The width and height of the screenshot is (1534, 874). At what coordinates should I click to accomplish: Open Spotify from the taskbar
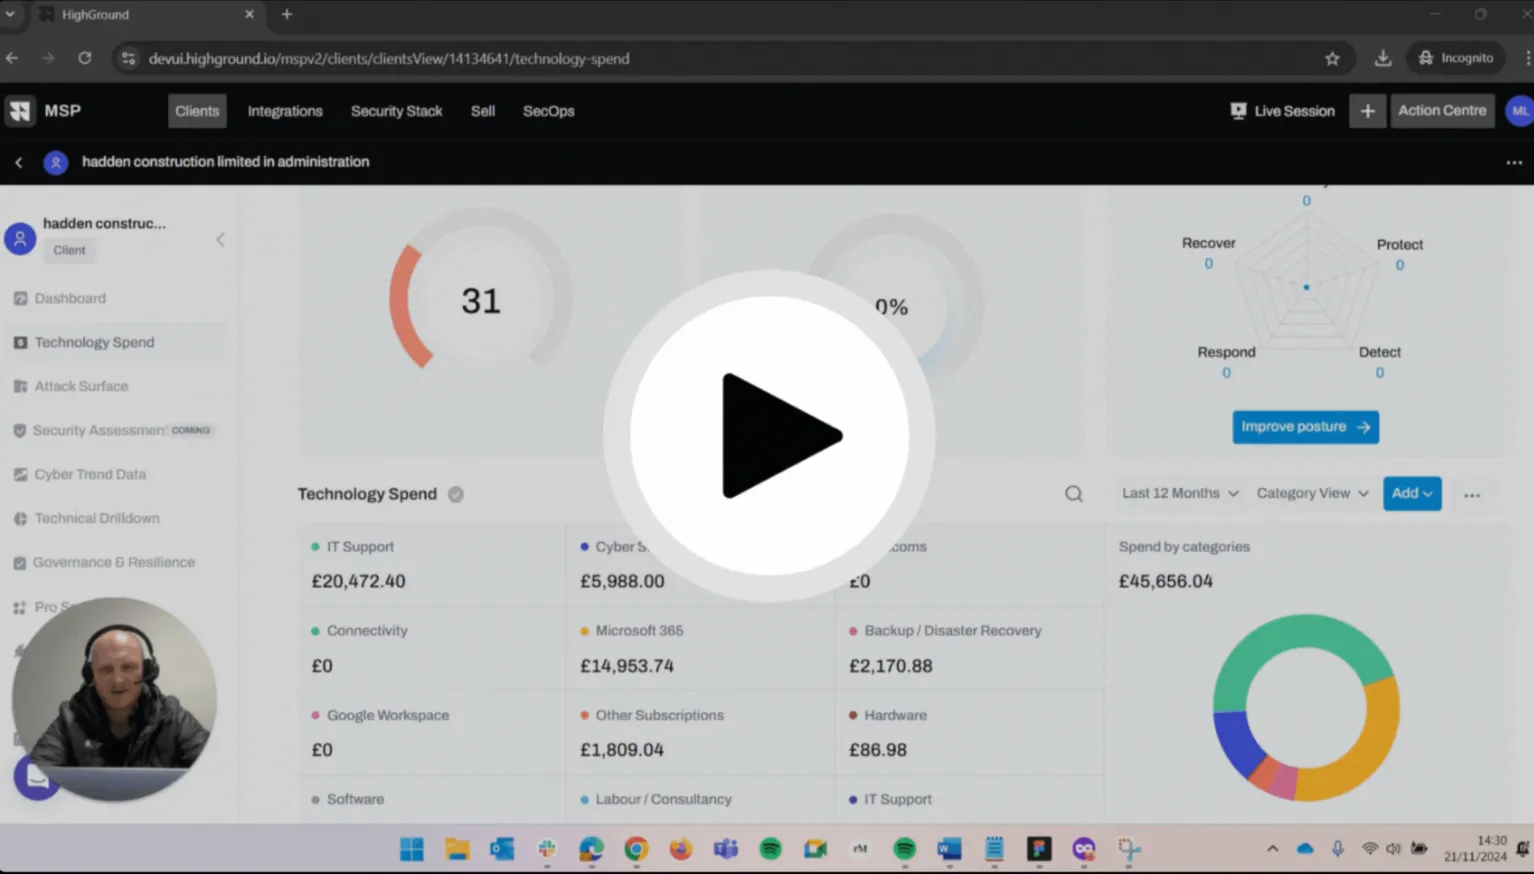pyautogui.click(x=770, y=849)
